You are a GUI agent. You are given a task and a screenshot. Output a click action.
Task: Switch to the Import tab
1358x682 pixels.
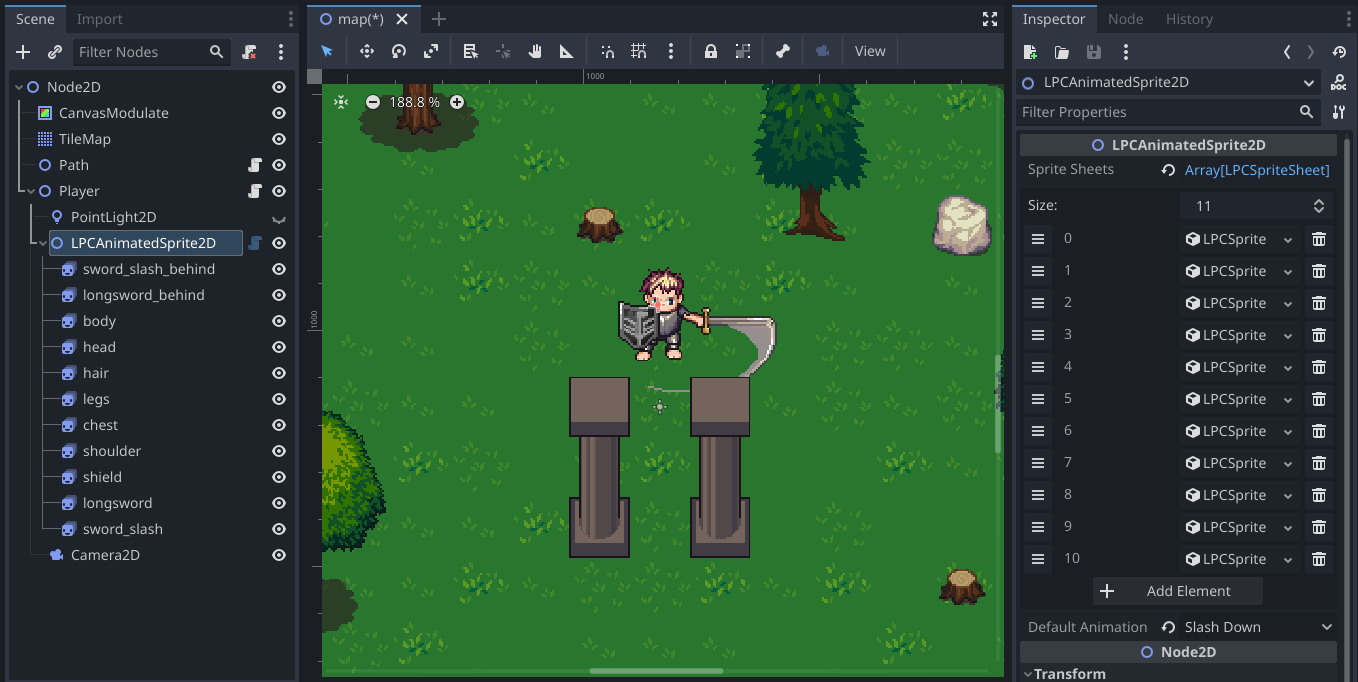point(100,19)
